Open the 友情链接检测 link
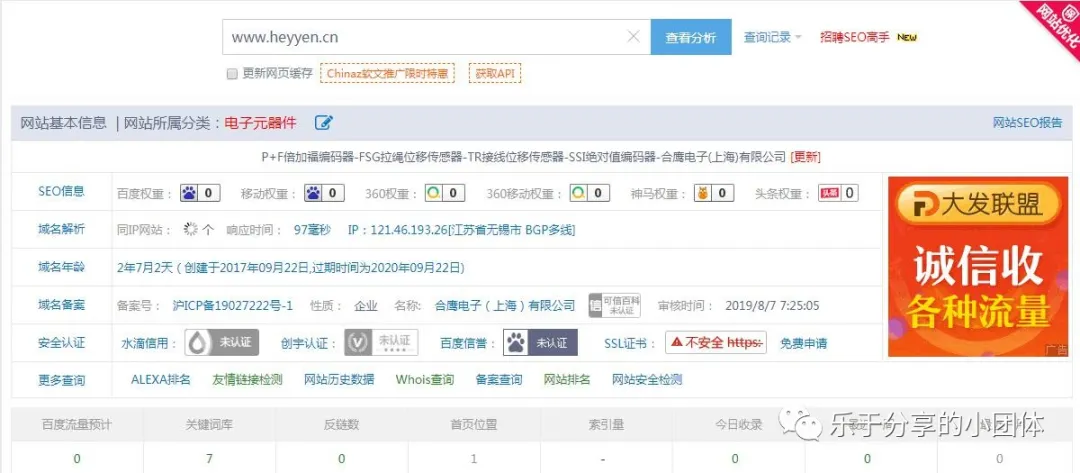1080x473 pixels. coord(247,379)
